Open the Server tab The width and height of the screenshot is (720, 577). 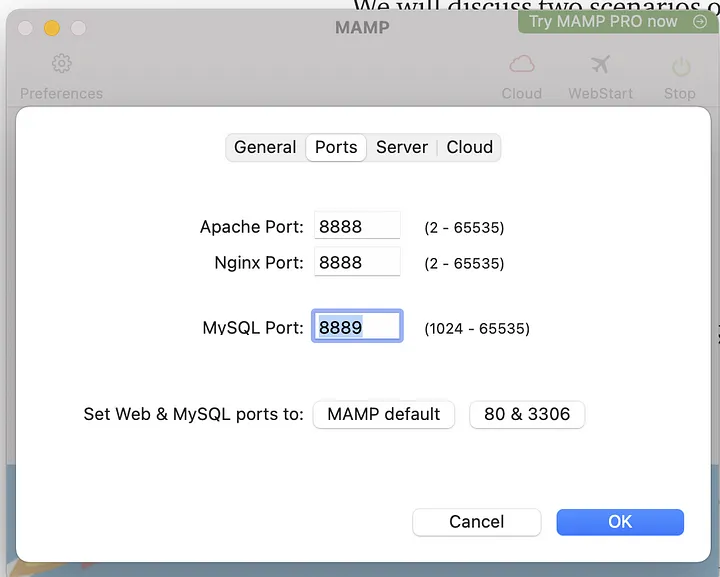pyautogui.click(x=402, y=147)
